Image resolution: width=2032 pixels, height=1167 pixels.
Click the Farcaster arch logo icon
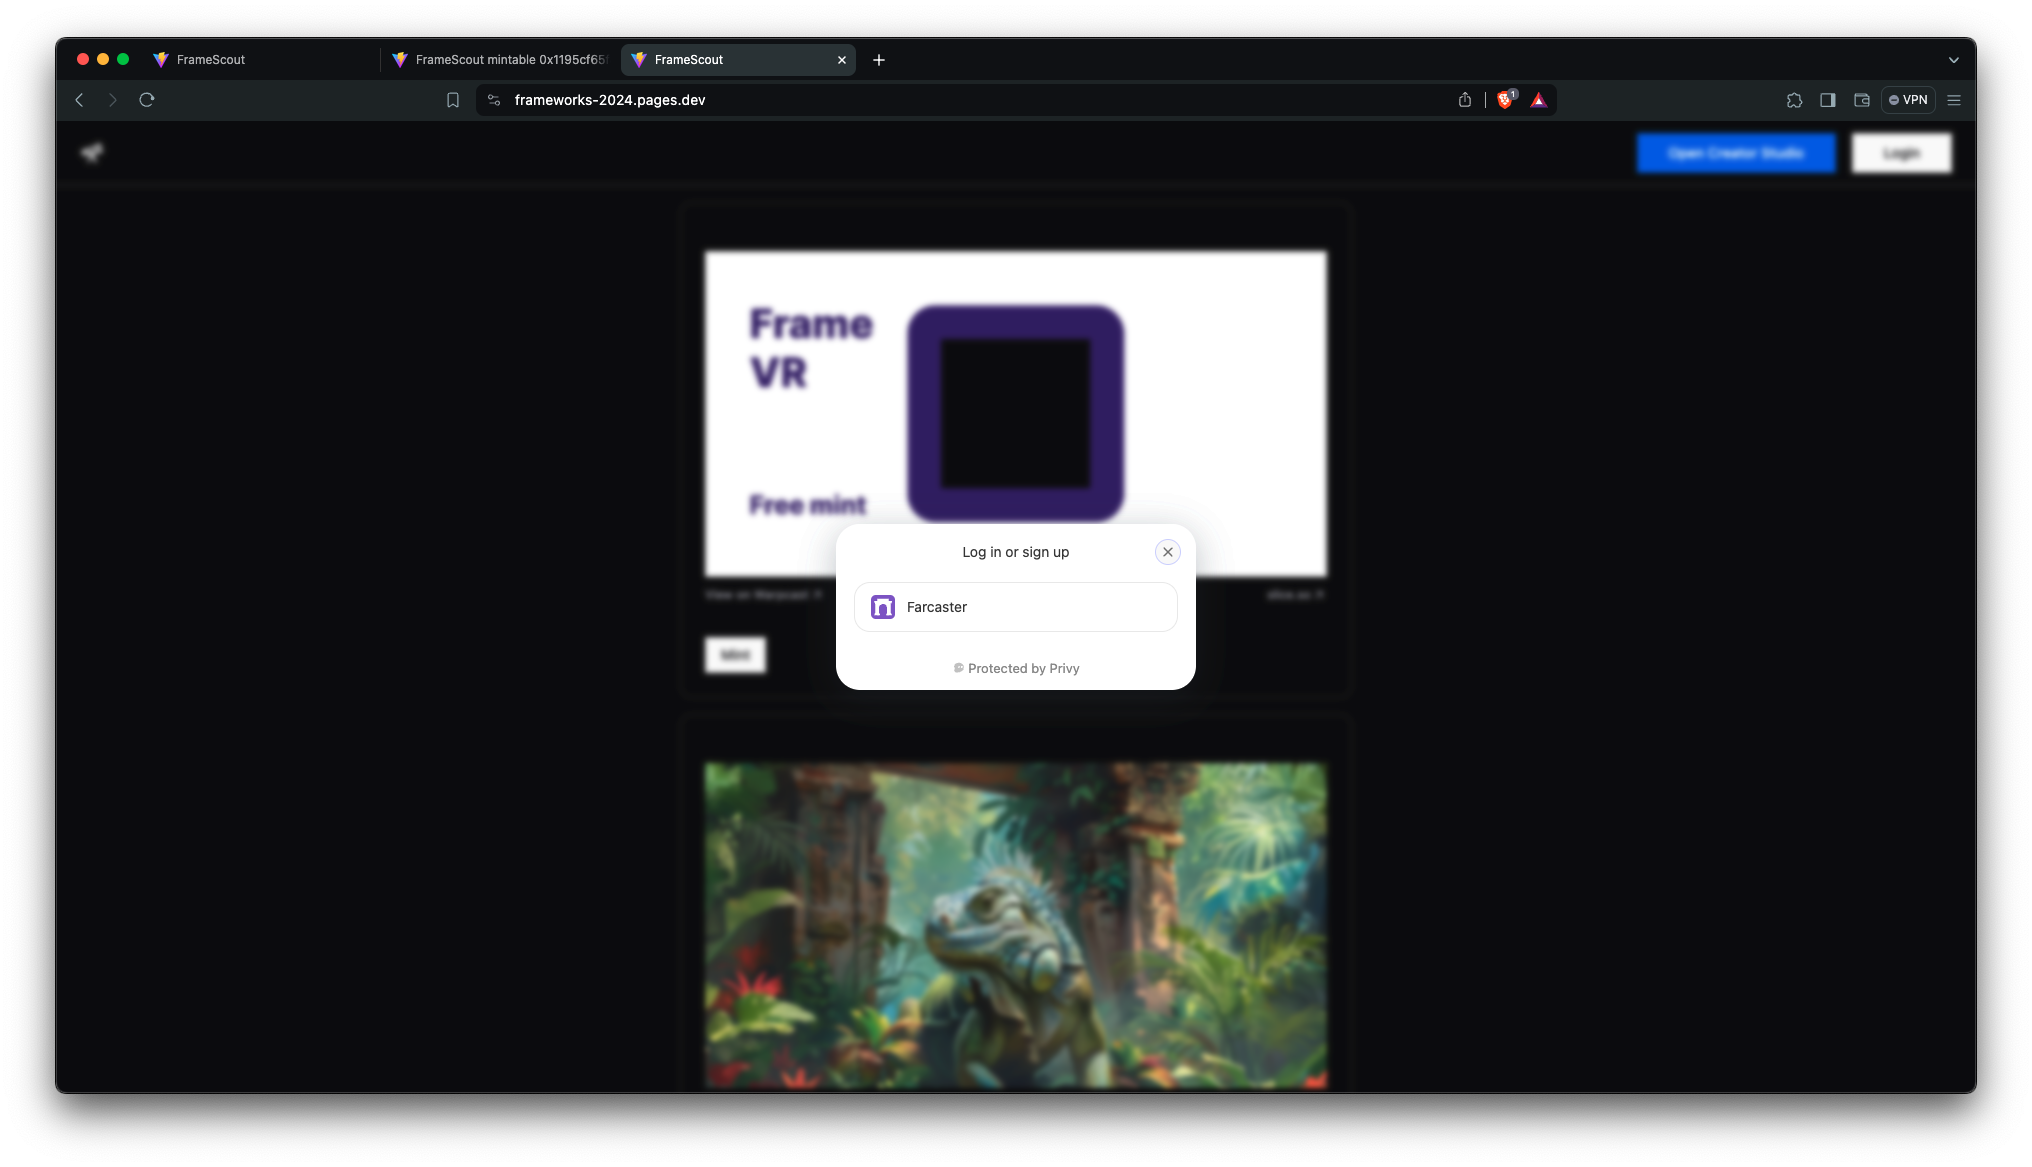click(x=883, y=607)
